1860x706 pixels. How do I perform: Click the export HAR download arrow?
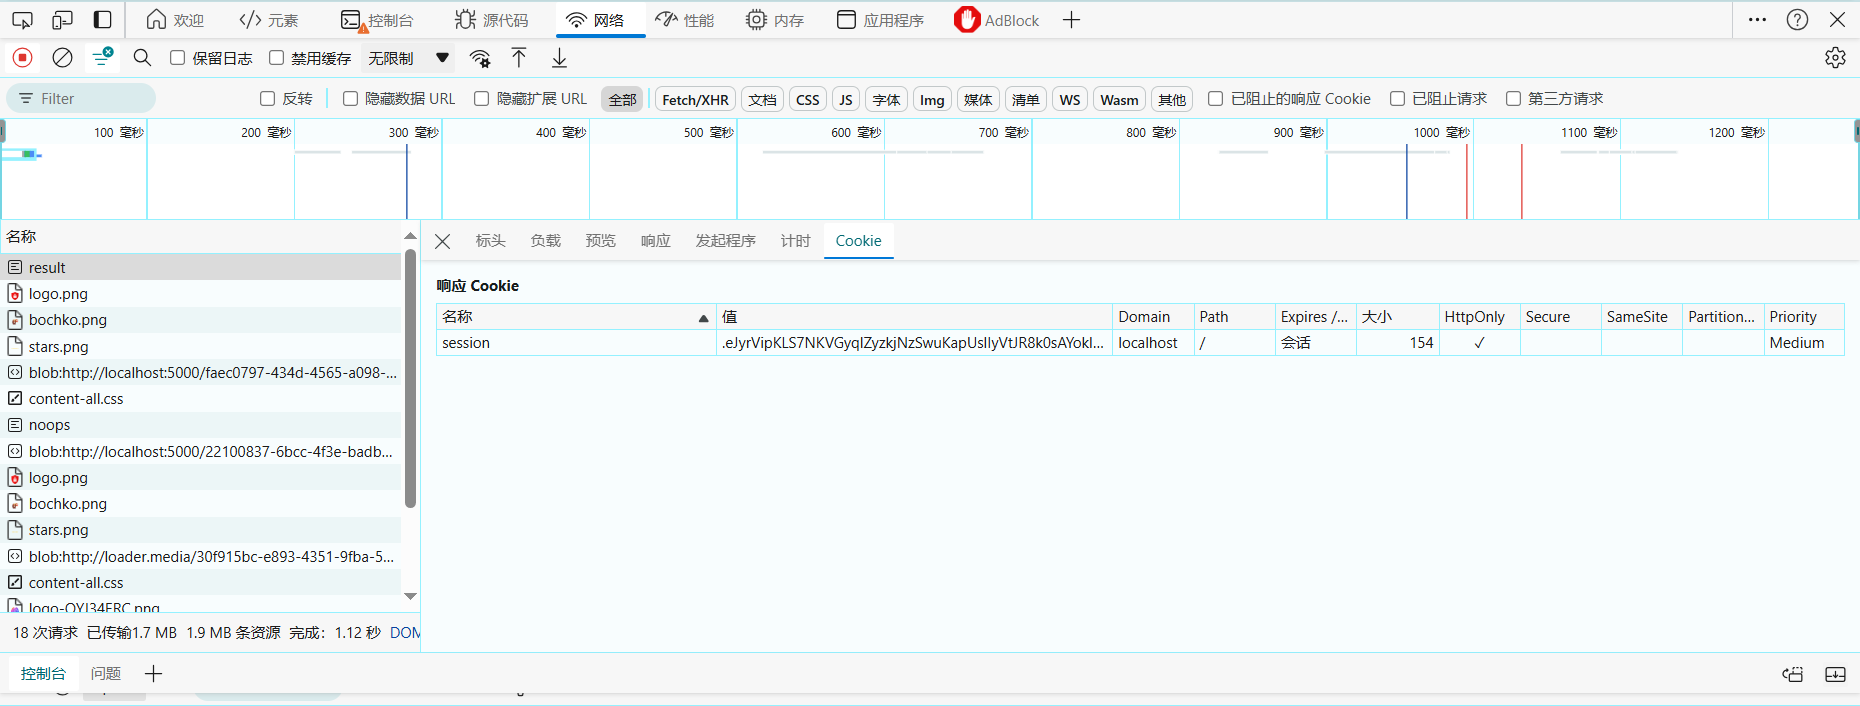coord(559,58)
